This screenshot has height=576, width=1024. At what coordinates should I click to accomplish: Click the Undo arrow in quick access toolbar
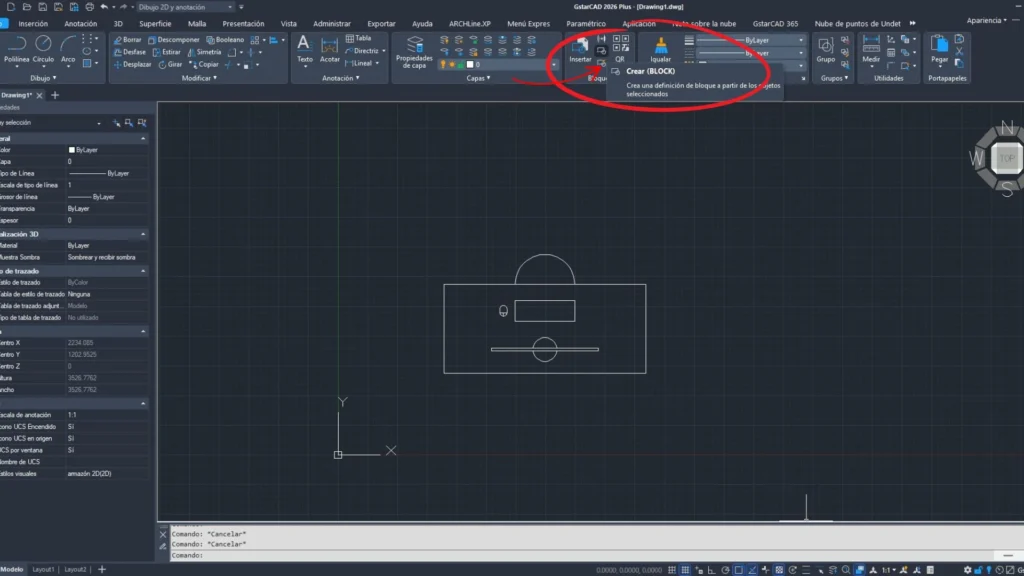click(104, 7)
